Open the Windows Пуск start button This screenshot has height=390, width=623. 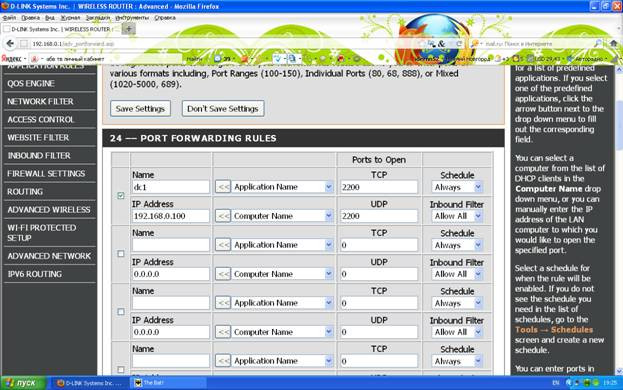[x=23, y=383]
